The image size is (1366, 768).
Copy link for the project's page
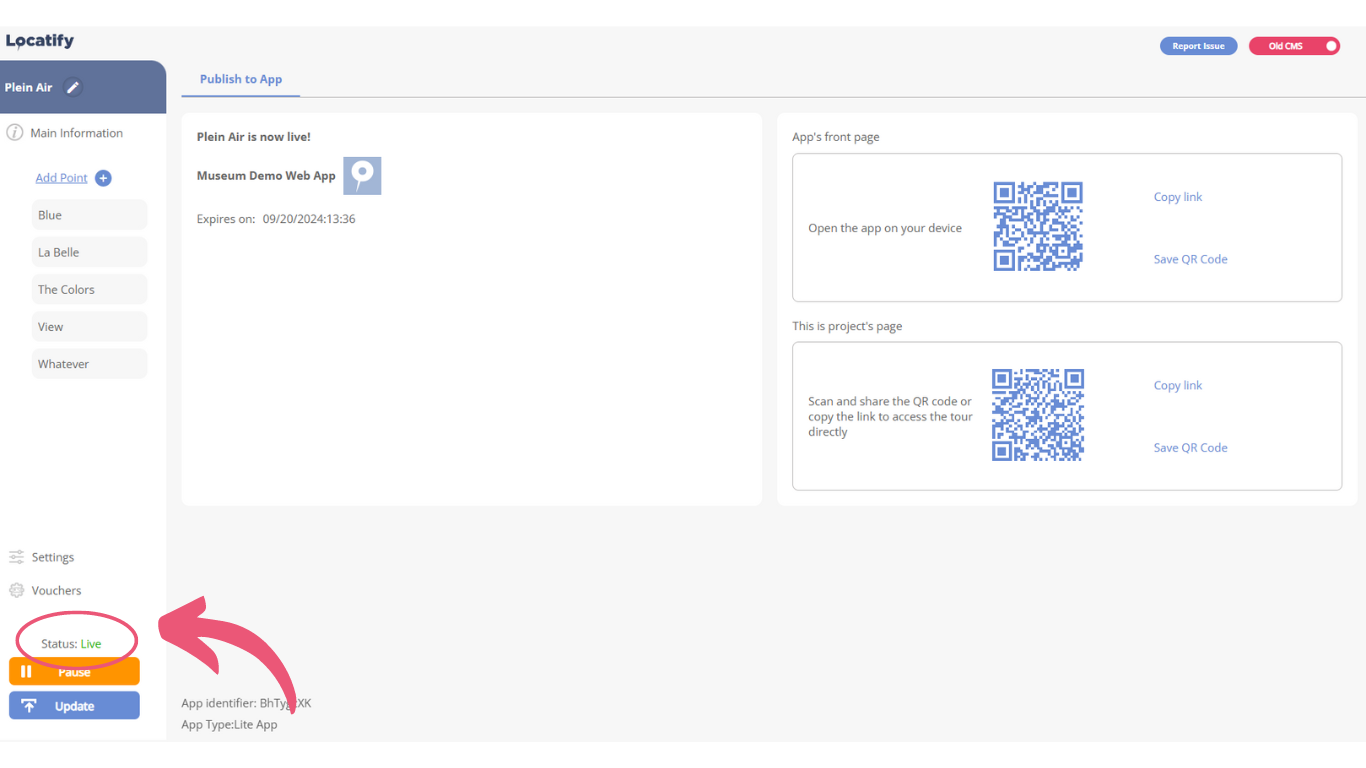pos(1178,385)
